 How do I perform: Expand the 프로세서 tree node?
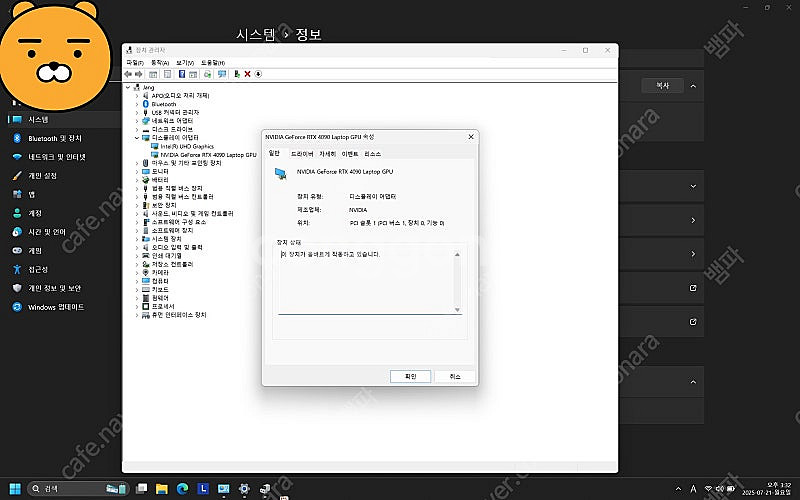tap(137, 307)
